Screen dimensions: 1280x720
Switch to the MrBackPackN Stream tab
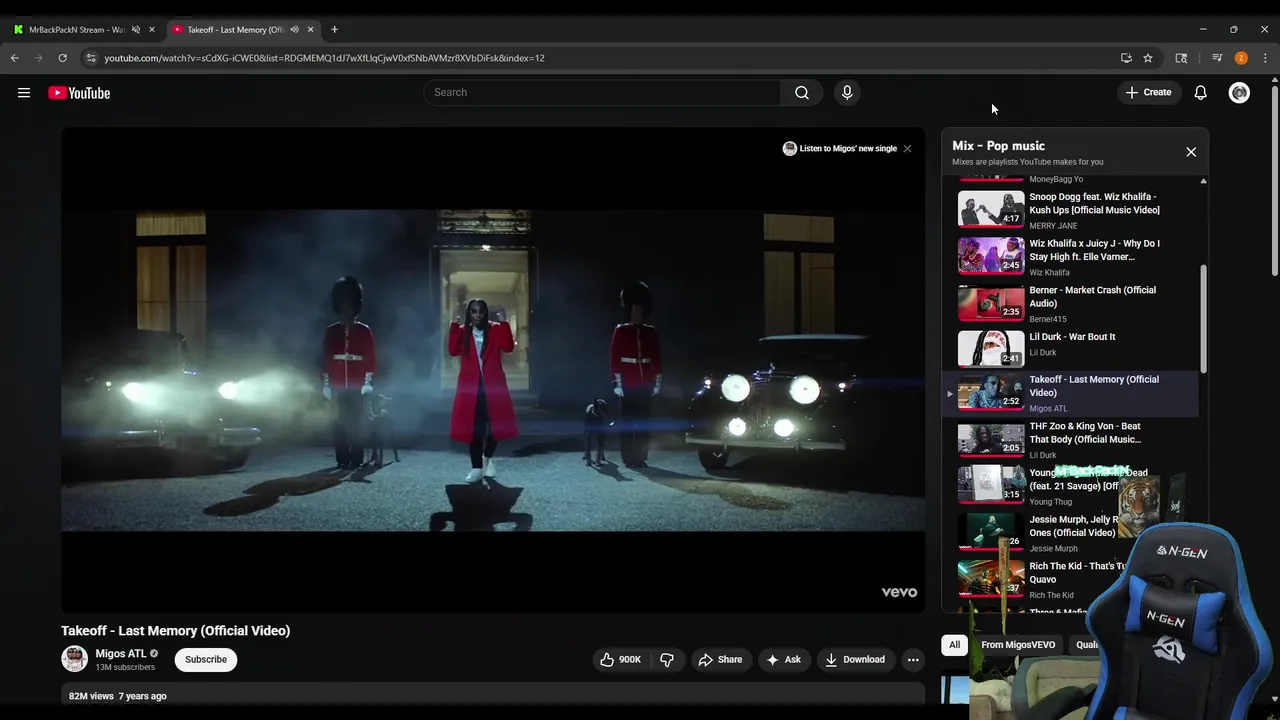76,30
